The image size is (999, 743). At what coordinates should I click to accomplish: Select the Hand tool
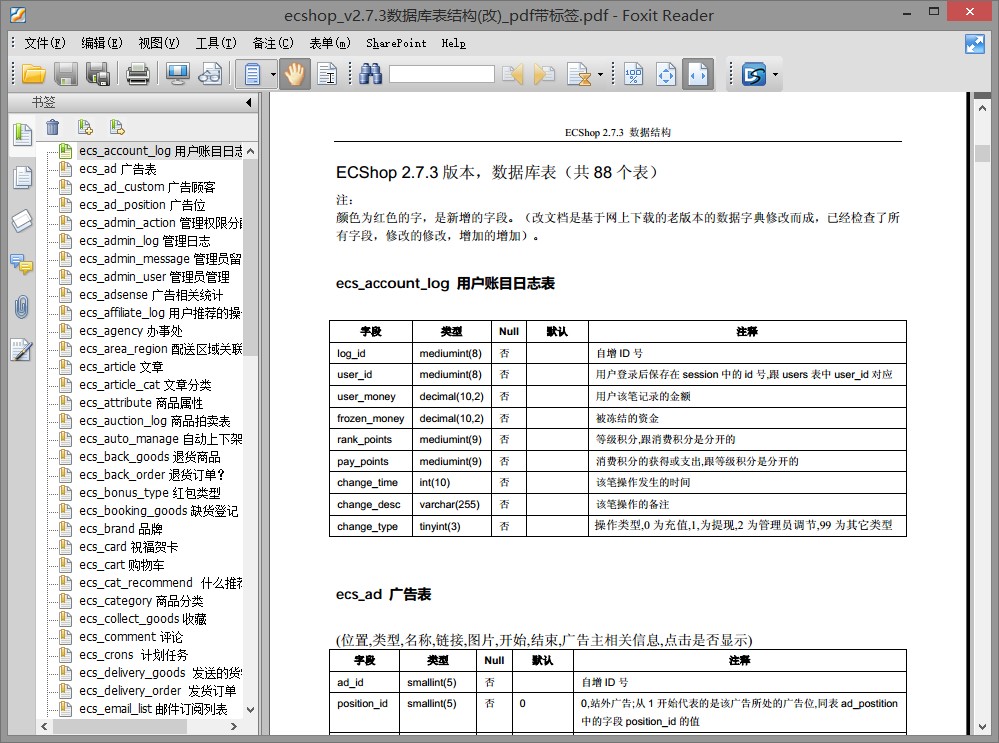coord(294,75)
